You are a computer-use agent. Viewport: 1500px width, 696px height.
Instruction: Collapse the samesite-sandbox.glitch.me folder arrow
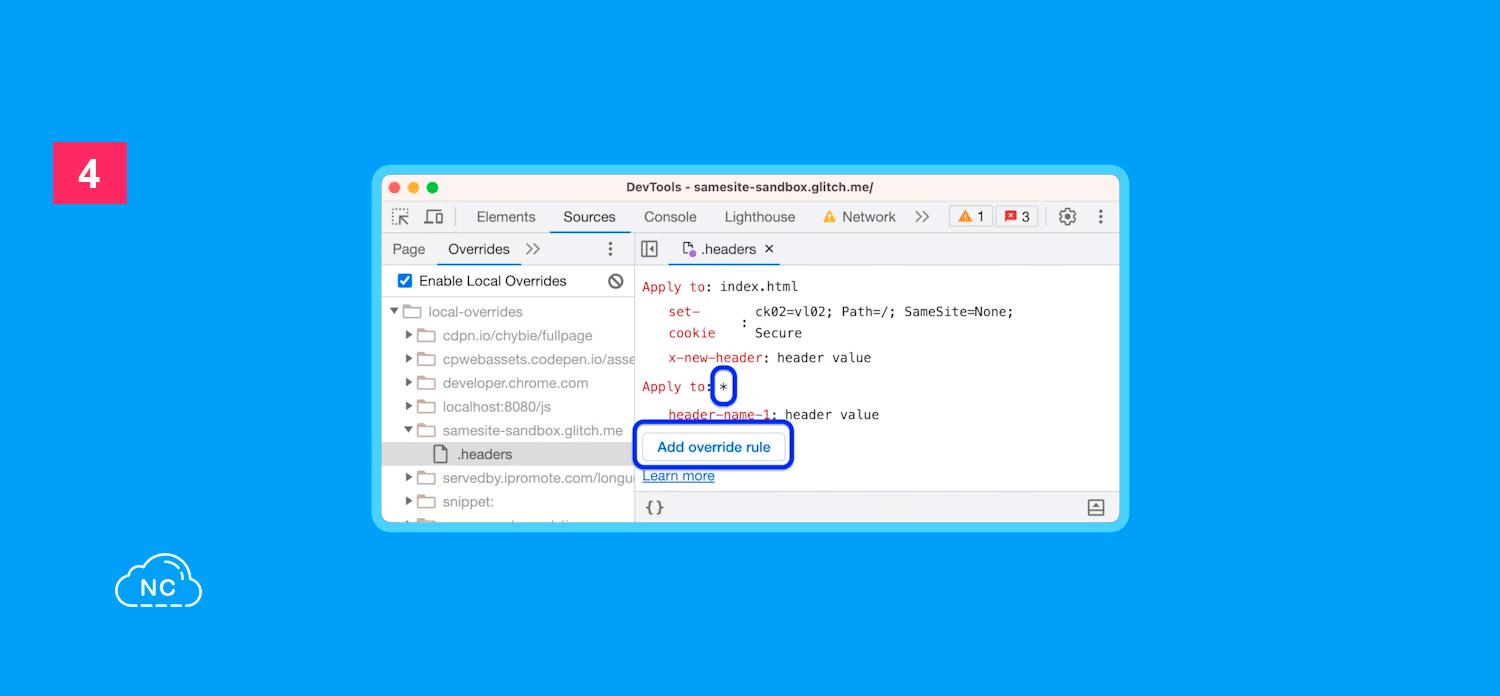(409, 430)
